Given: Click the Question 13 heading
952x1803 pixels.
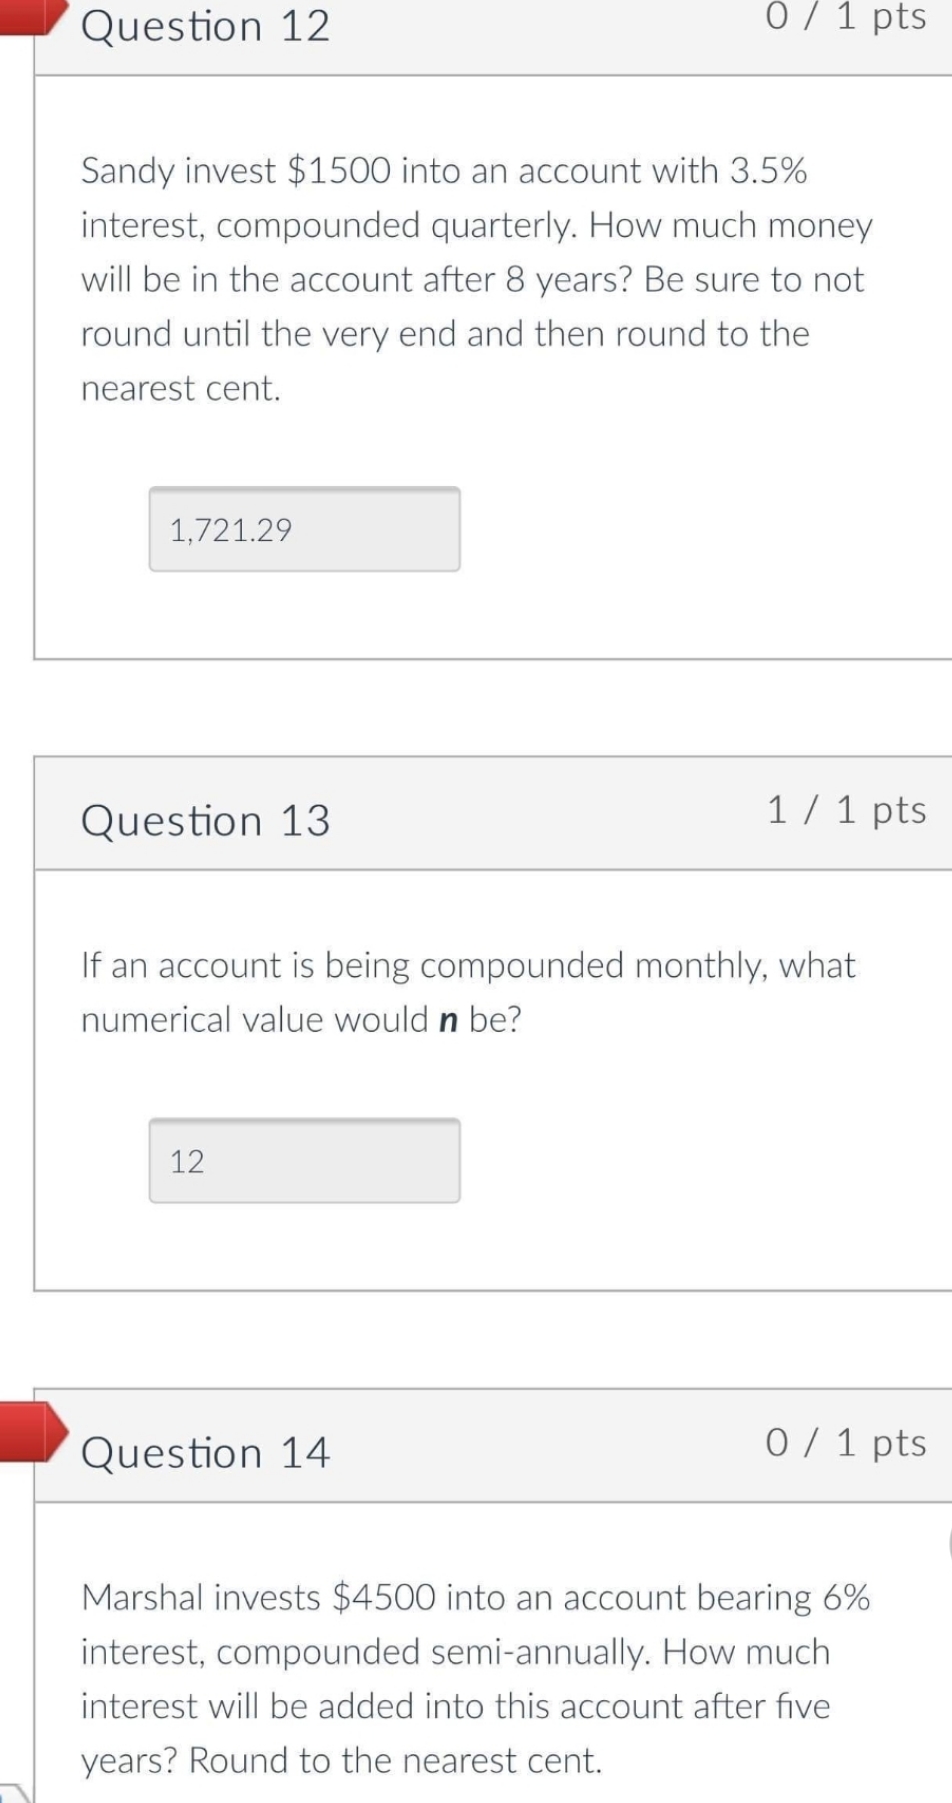Looking at the screenshot, I should coord(205,820).
